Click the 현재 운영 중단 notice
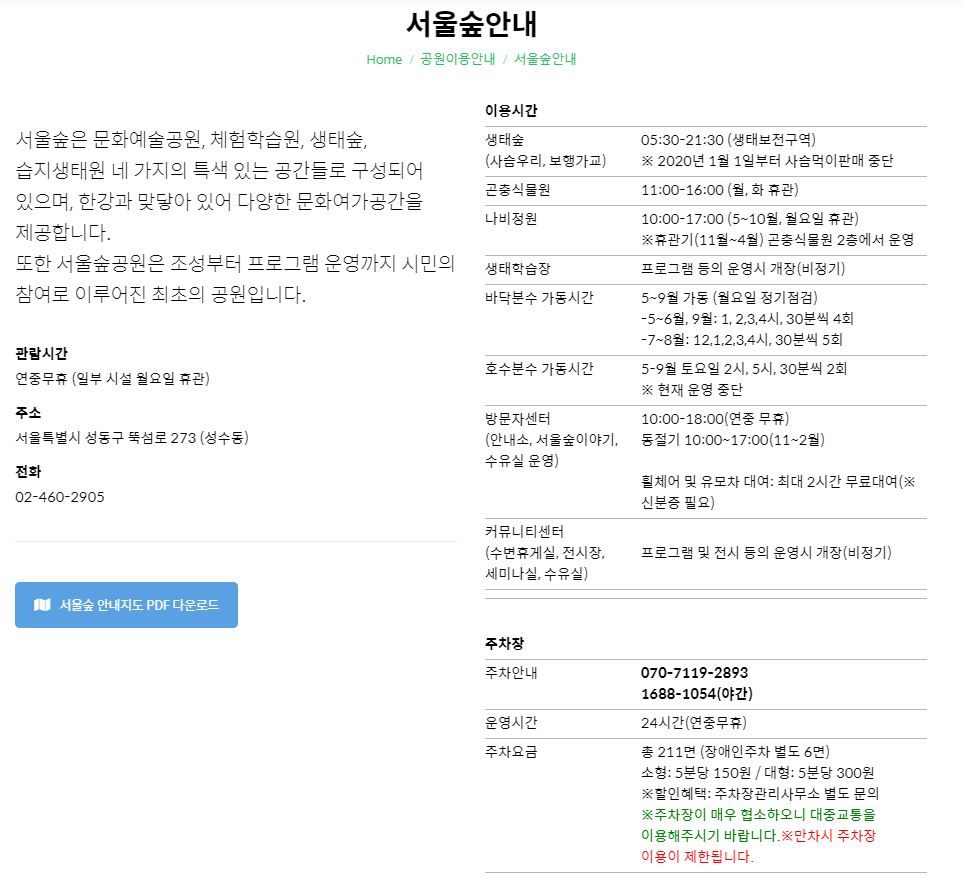The width and height of the screenshot is (964, 880). pyautogui.click(x=692, y=389)
